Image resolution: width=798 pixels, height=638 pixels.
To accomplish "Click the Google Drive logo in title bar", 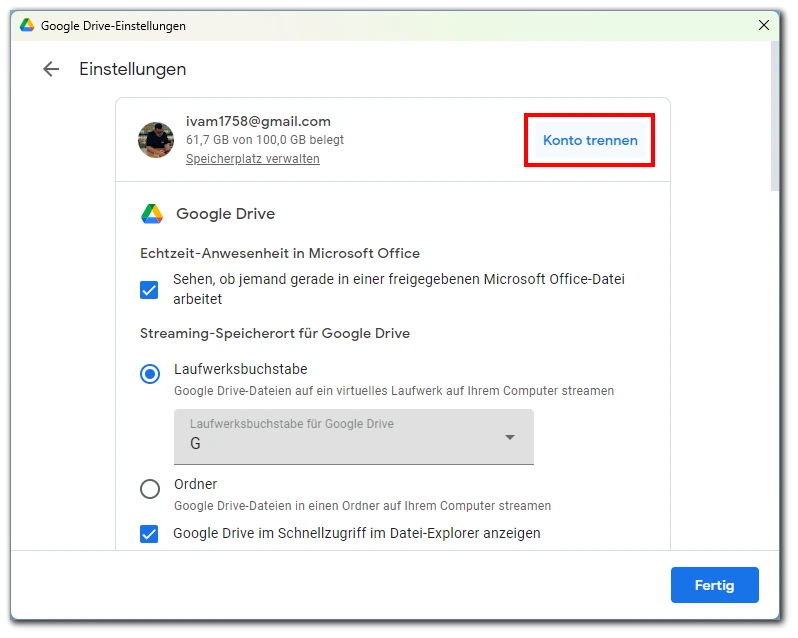I will (26, 25).
